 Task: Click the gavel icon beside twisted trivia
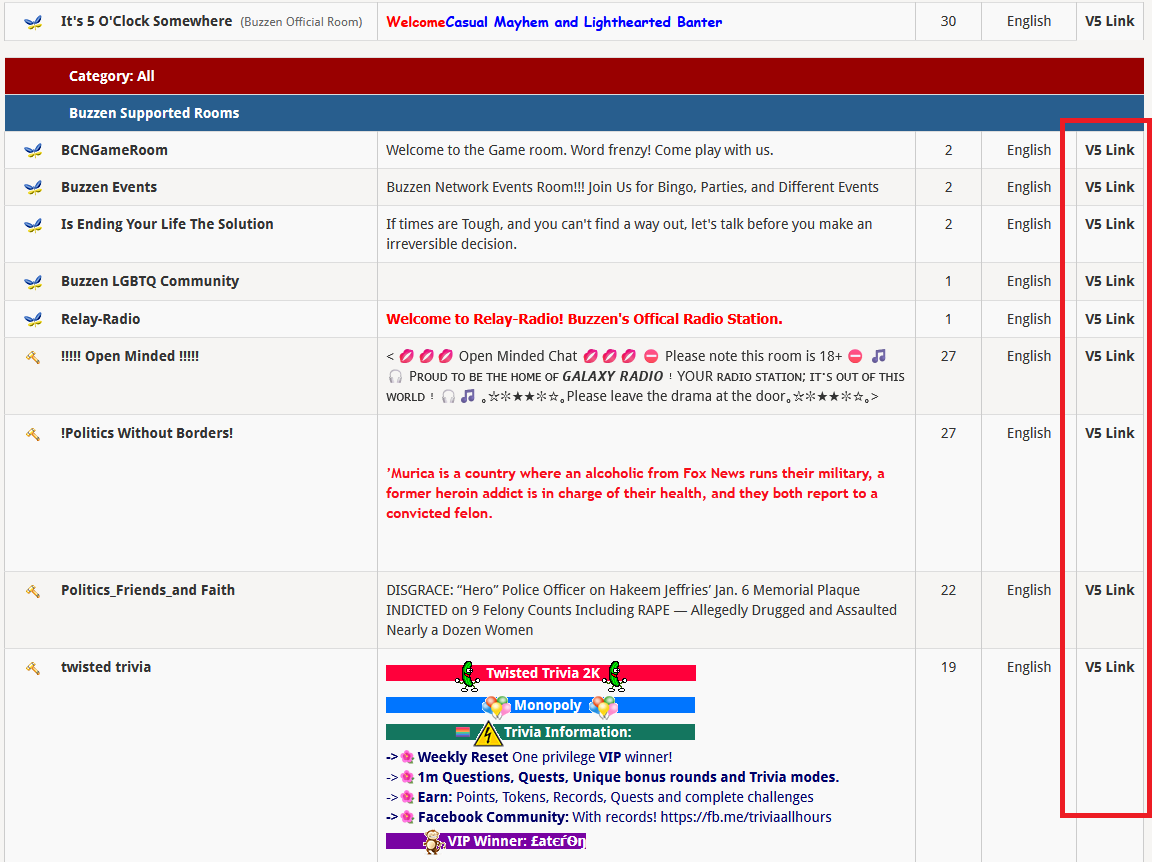click(x=33, y=667)
